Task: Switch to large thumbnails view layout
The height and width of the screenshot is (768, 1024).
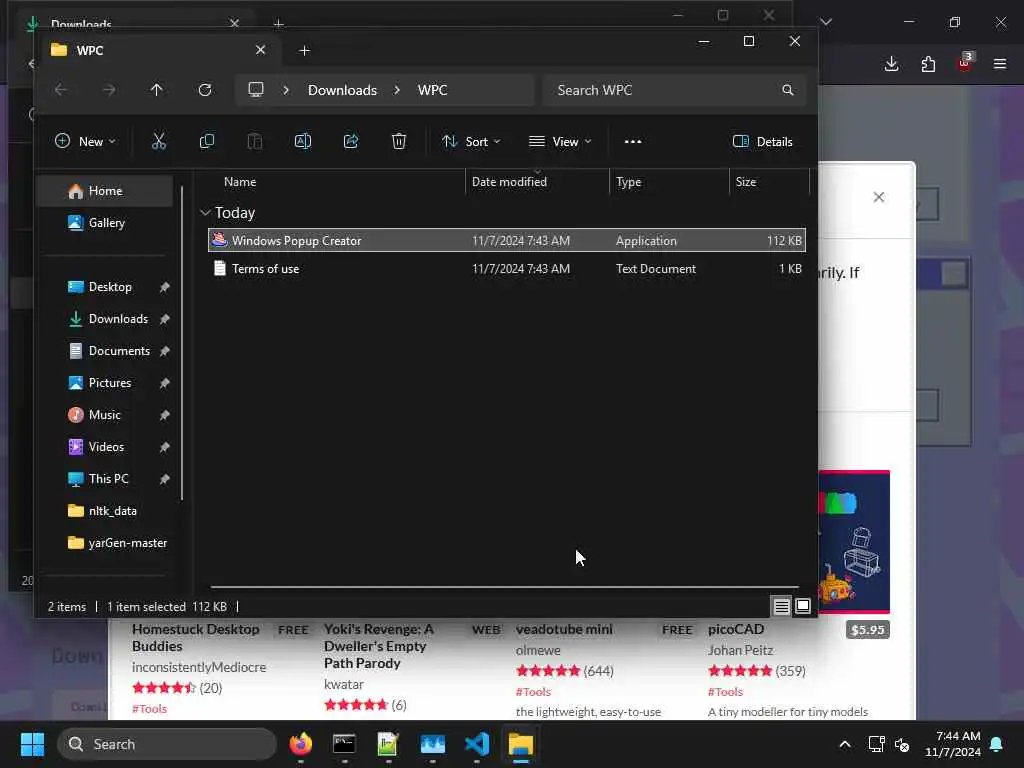Action: tap(803, 606)
